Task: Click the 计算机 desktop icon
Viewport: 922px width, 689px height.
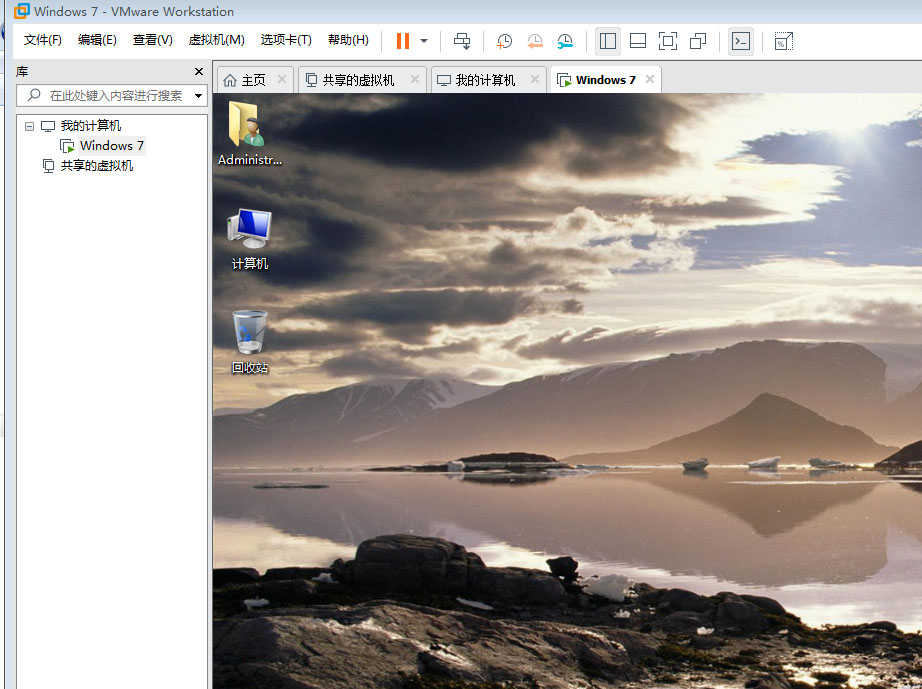Action: click(249, 239)
